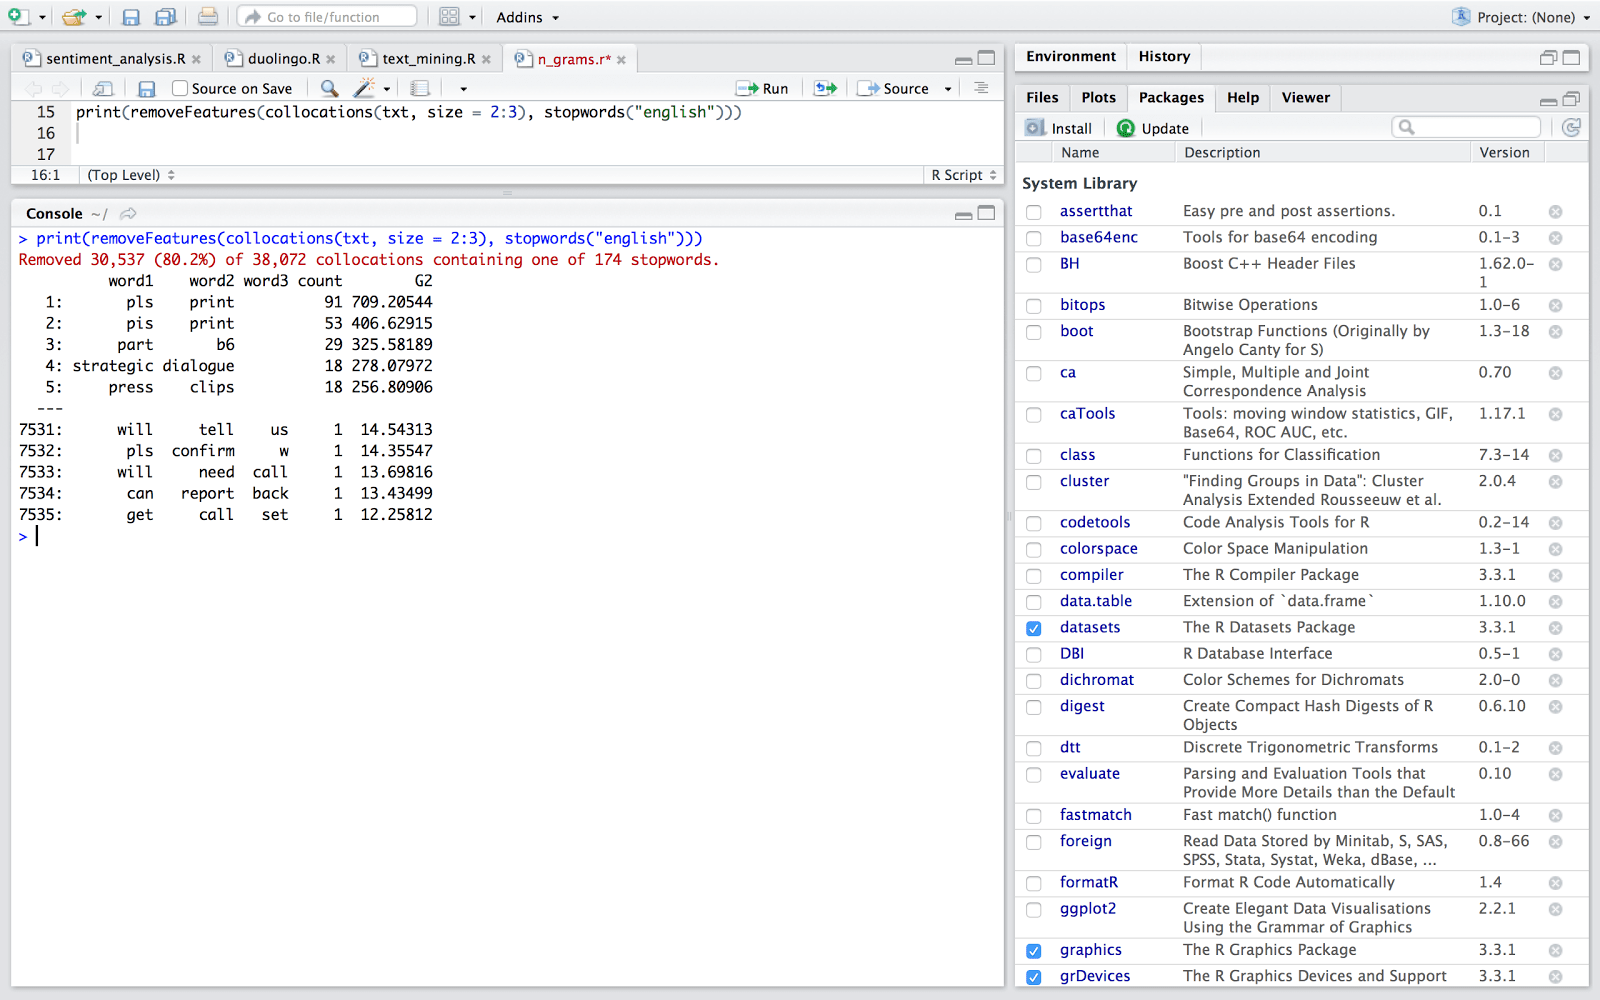Viewport: 1600px width, 1000px height.
Task: Open the Plots tab
Action: (x=1098, y=97)
